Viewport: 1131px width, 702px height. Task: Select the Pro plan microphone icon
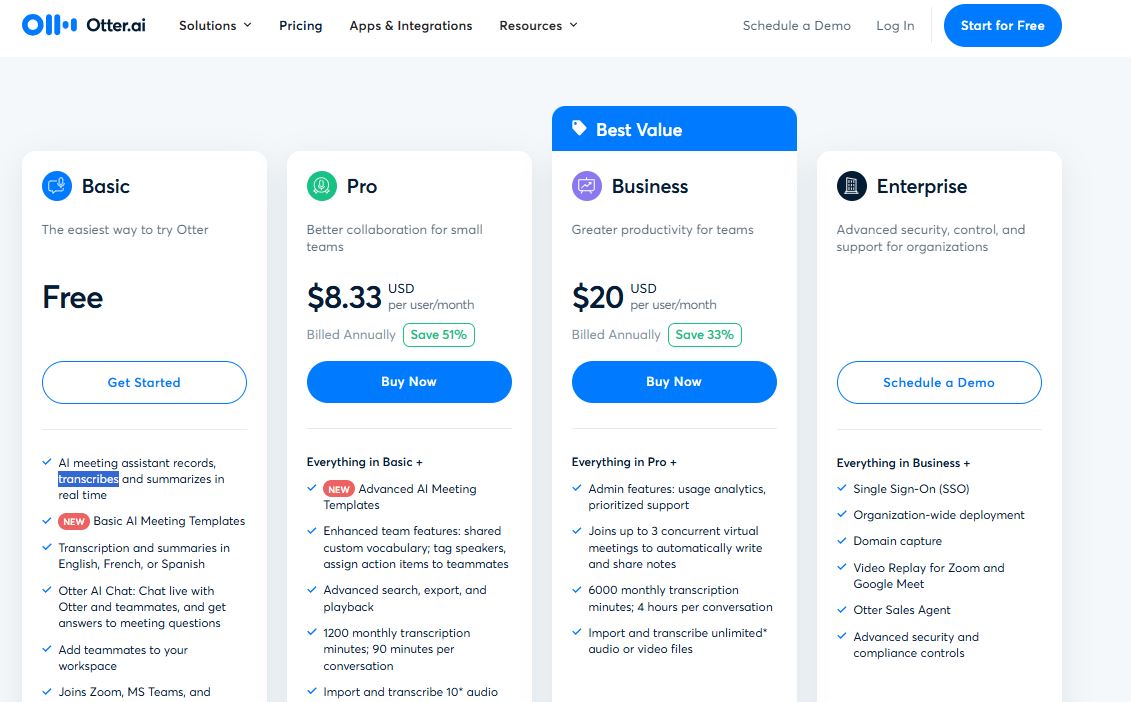point(322,186)
